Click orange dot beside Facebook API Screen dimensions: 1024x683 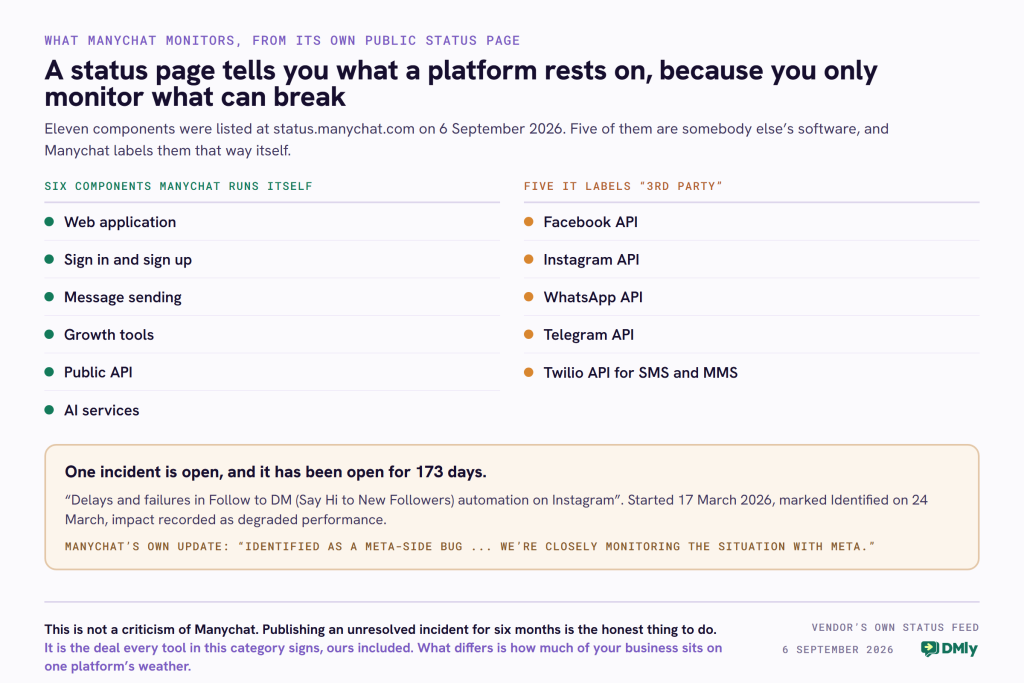[x=529, y=222]
